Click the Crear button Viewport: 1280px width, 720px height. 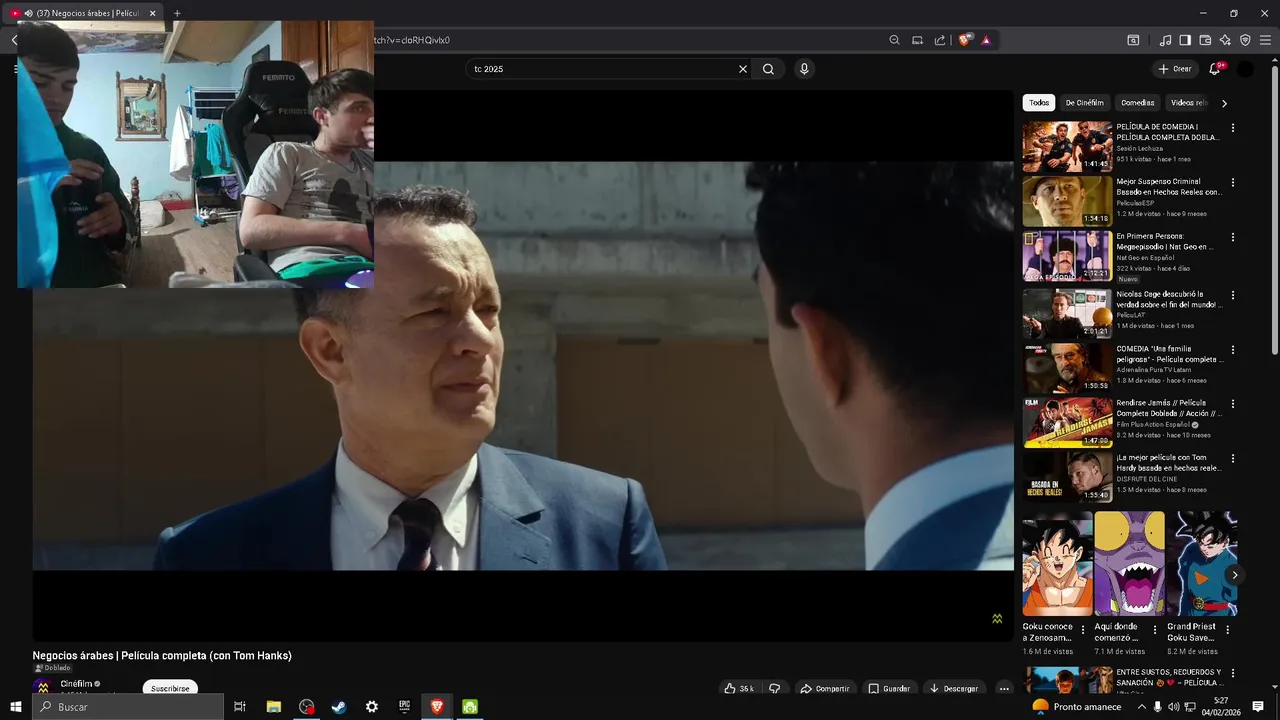(x=1175, y=69)
